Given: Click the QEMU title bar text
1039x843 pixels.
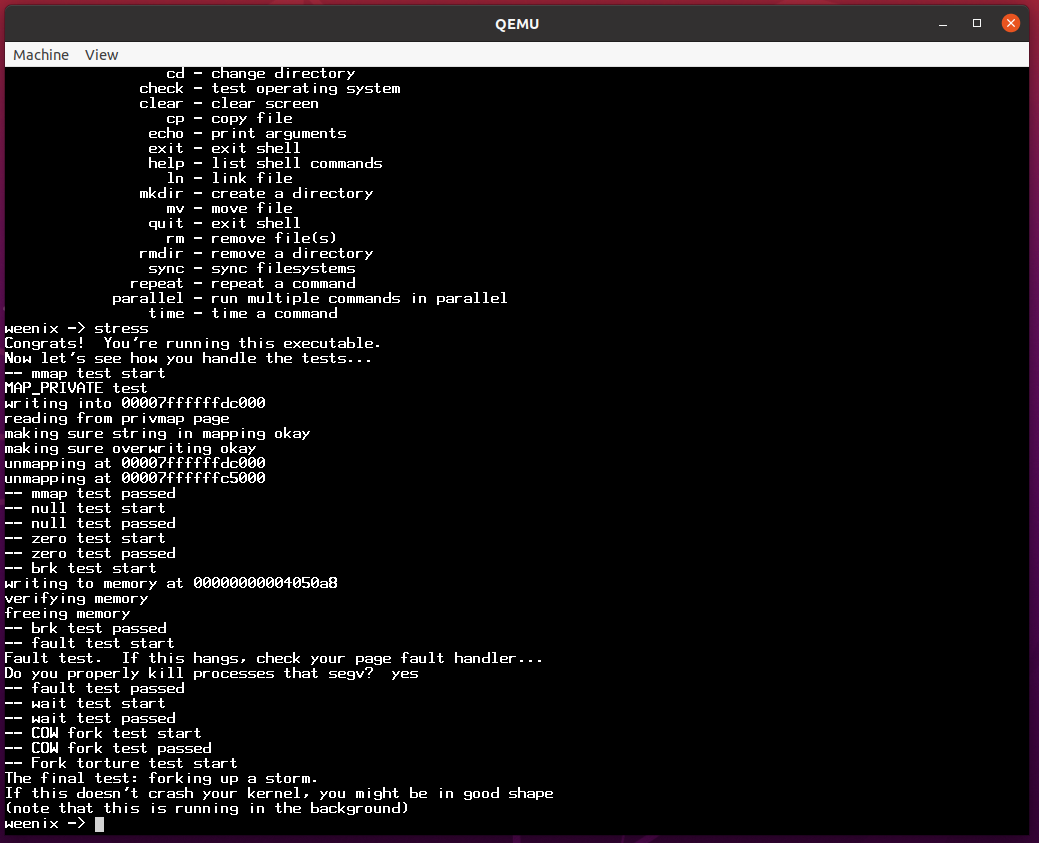Looking at the screenshot, I should pyautogui.click(x=517, y=23).
